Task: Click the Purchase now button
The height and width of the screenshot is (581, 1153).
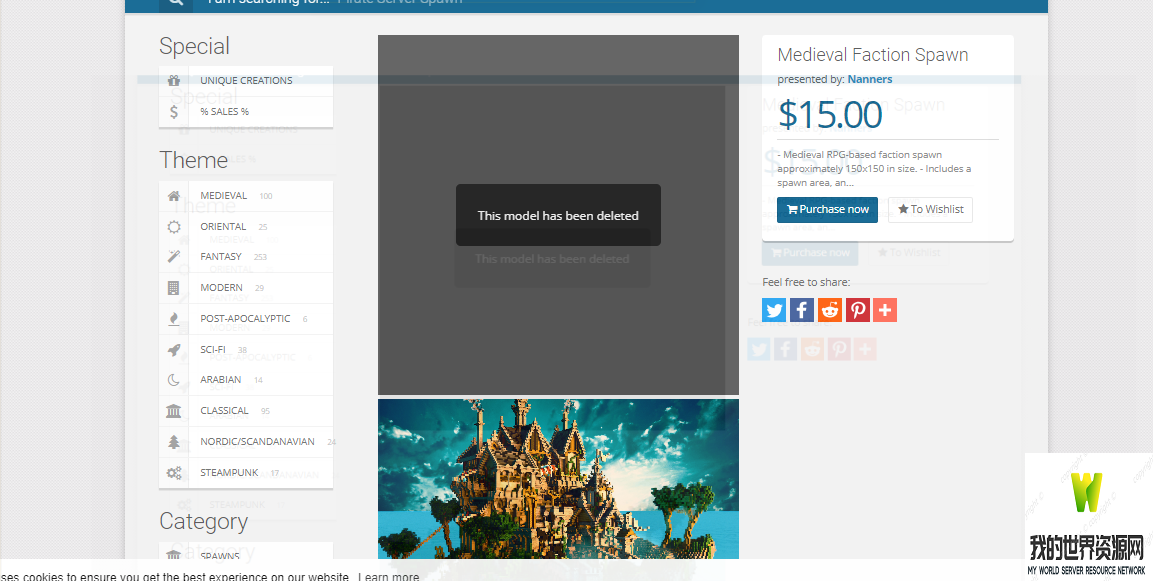Action: tap(827, 210)
